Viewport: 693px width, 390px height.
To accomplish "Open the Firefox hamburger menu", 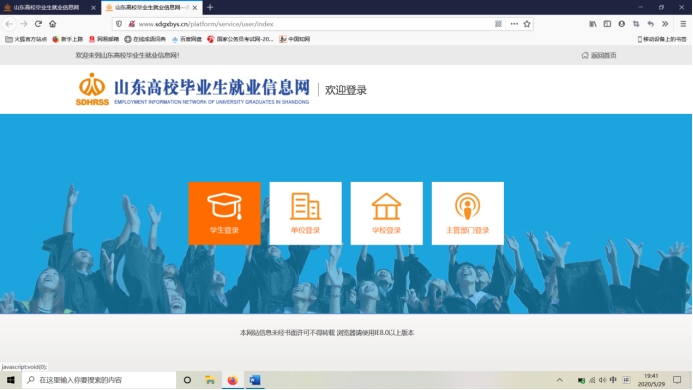I will click(683, 24).
